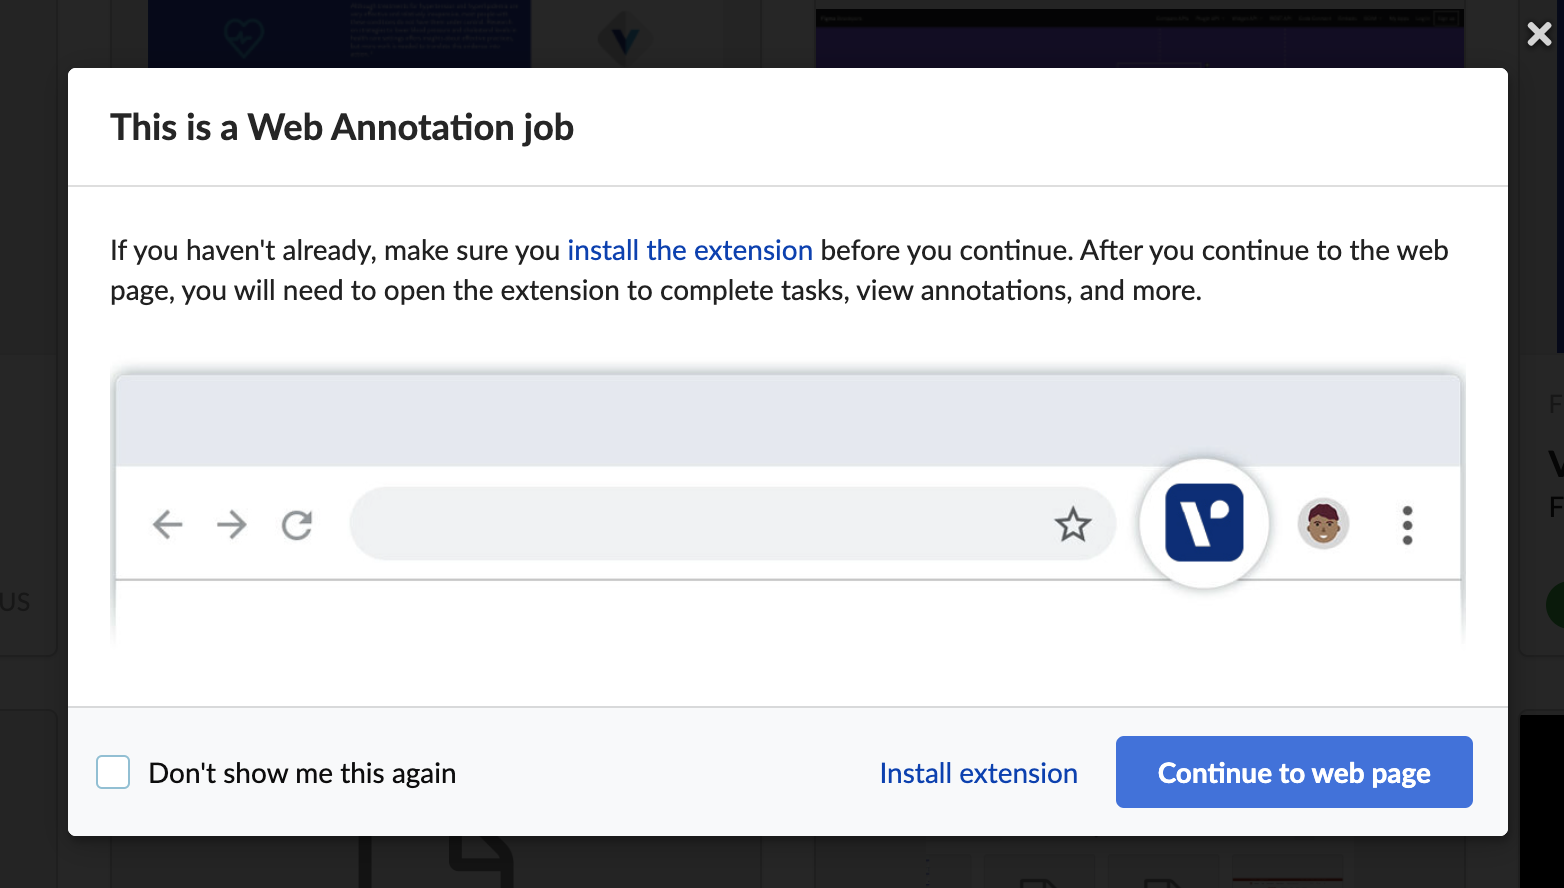Click the back arrow in browser illustration

(x=167, y=524)
